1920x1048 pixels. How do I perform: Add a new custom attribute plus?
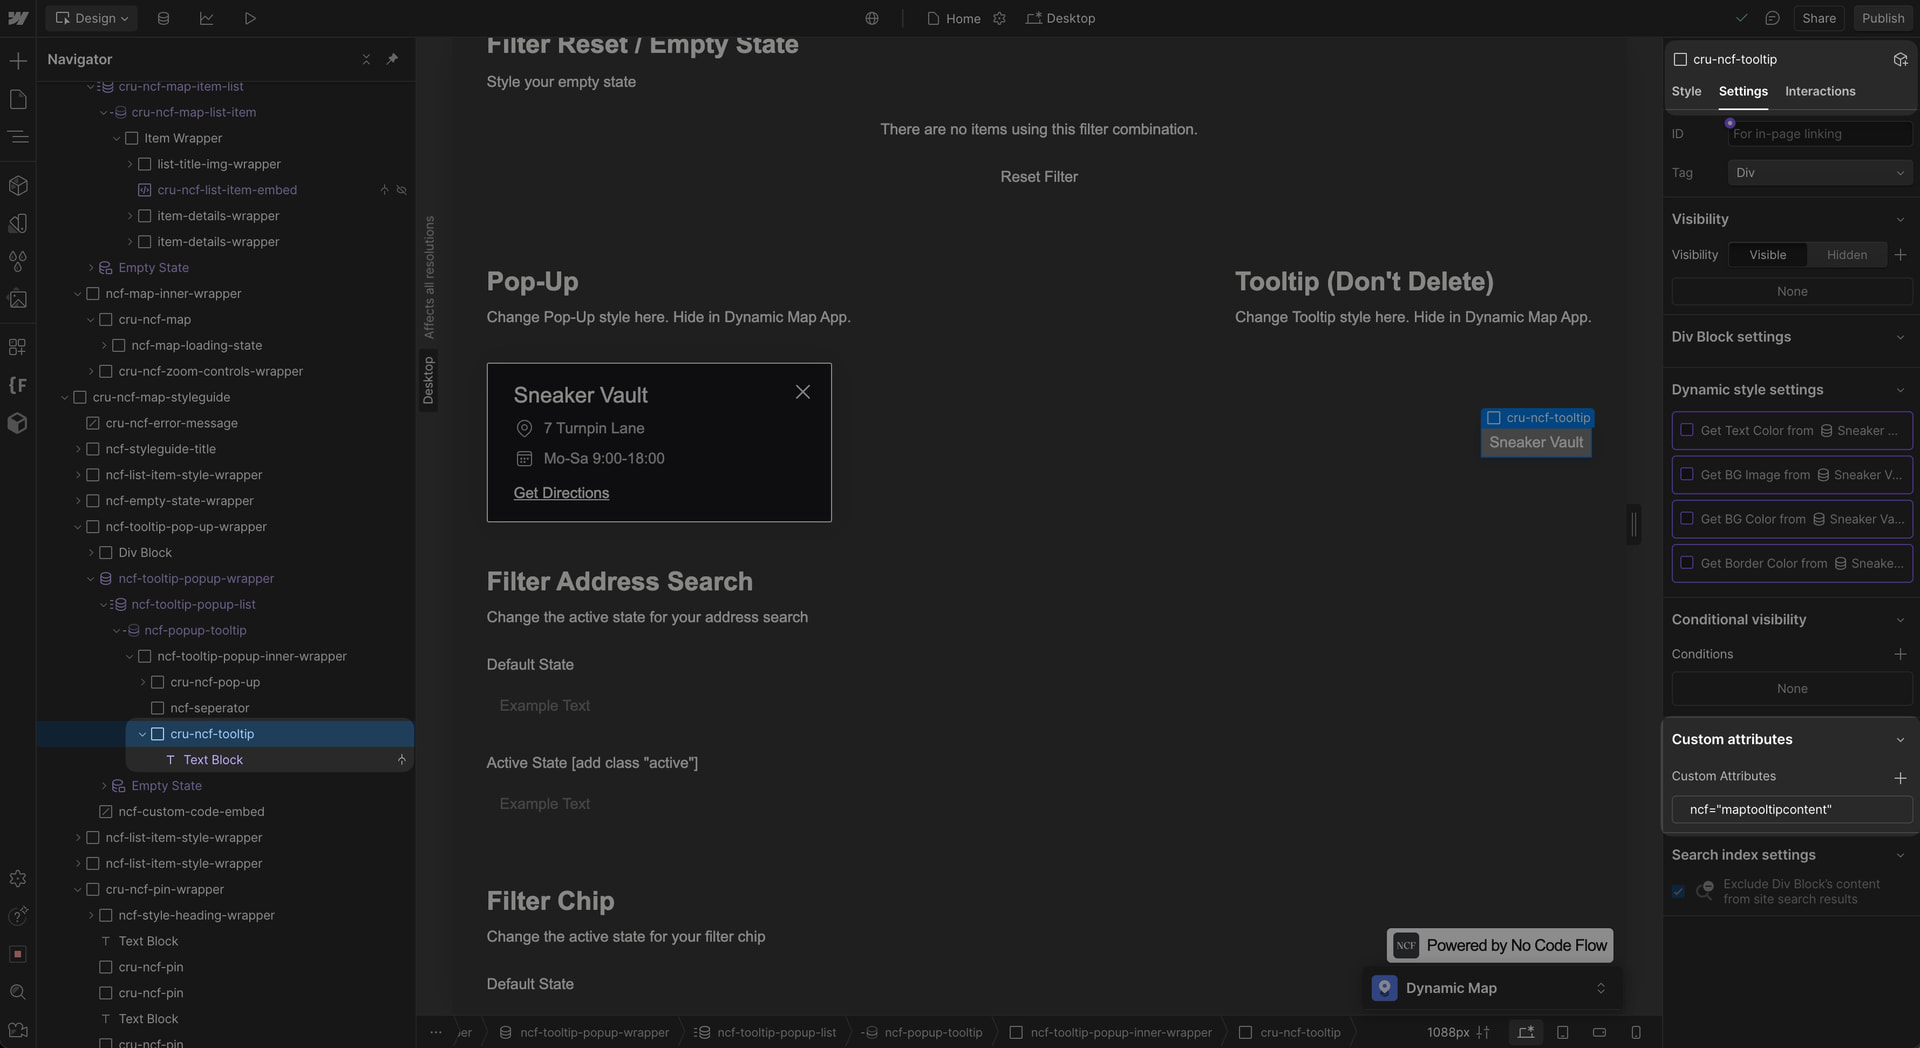1900,777
